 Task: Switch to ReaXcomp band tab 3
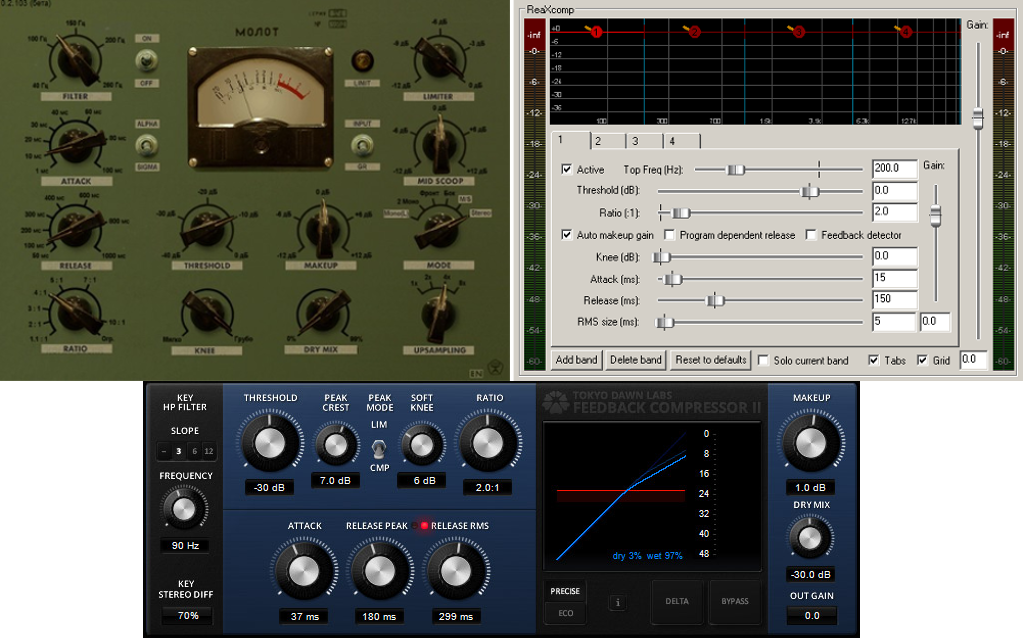(645, 141)
